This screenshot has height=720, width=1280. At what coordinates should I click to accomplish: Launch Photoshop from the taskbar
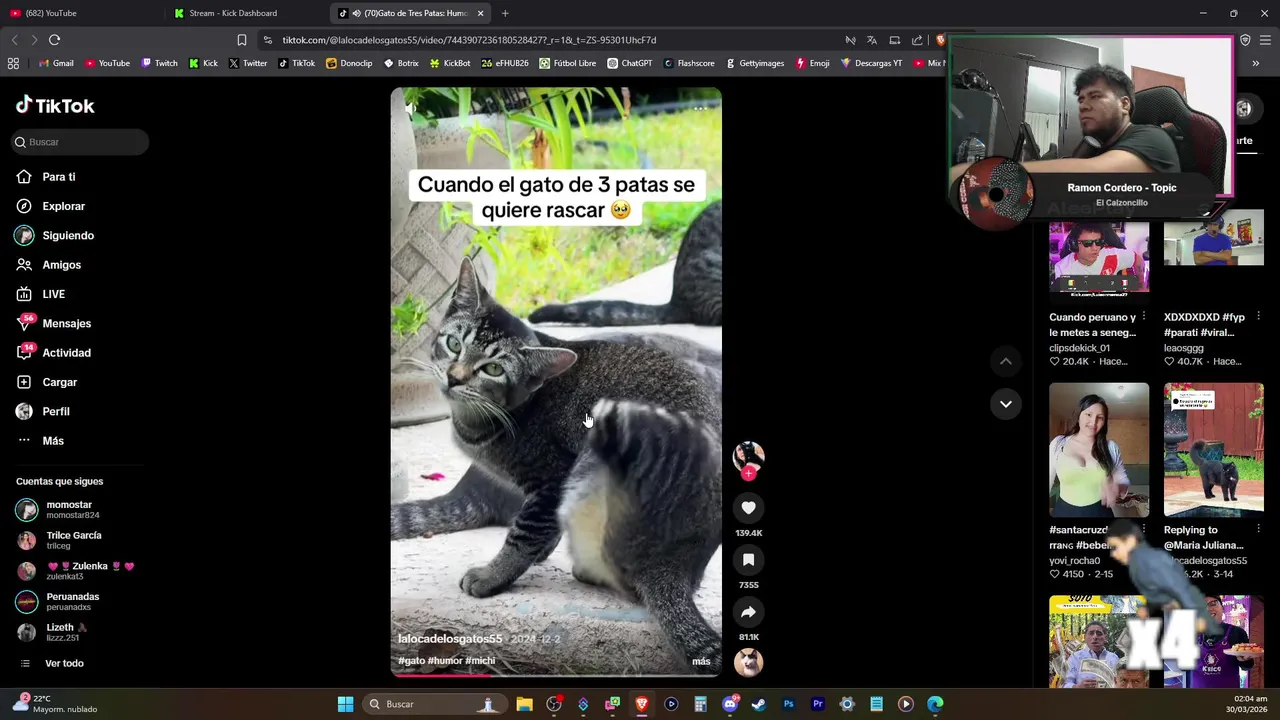point(788,704)
